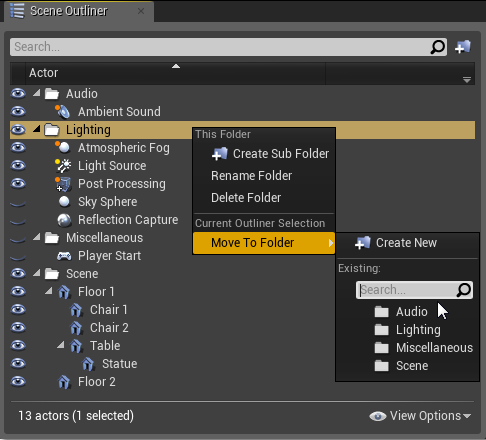Image resolution: width=486 pixels, height=440 pixels.
Task: Collapse the Lighting folder
Action: click(x=37, y=129)
